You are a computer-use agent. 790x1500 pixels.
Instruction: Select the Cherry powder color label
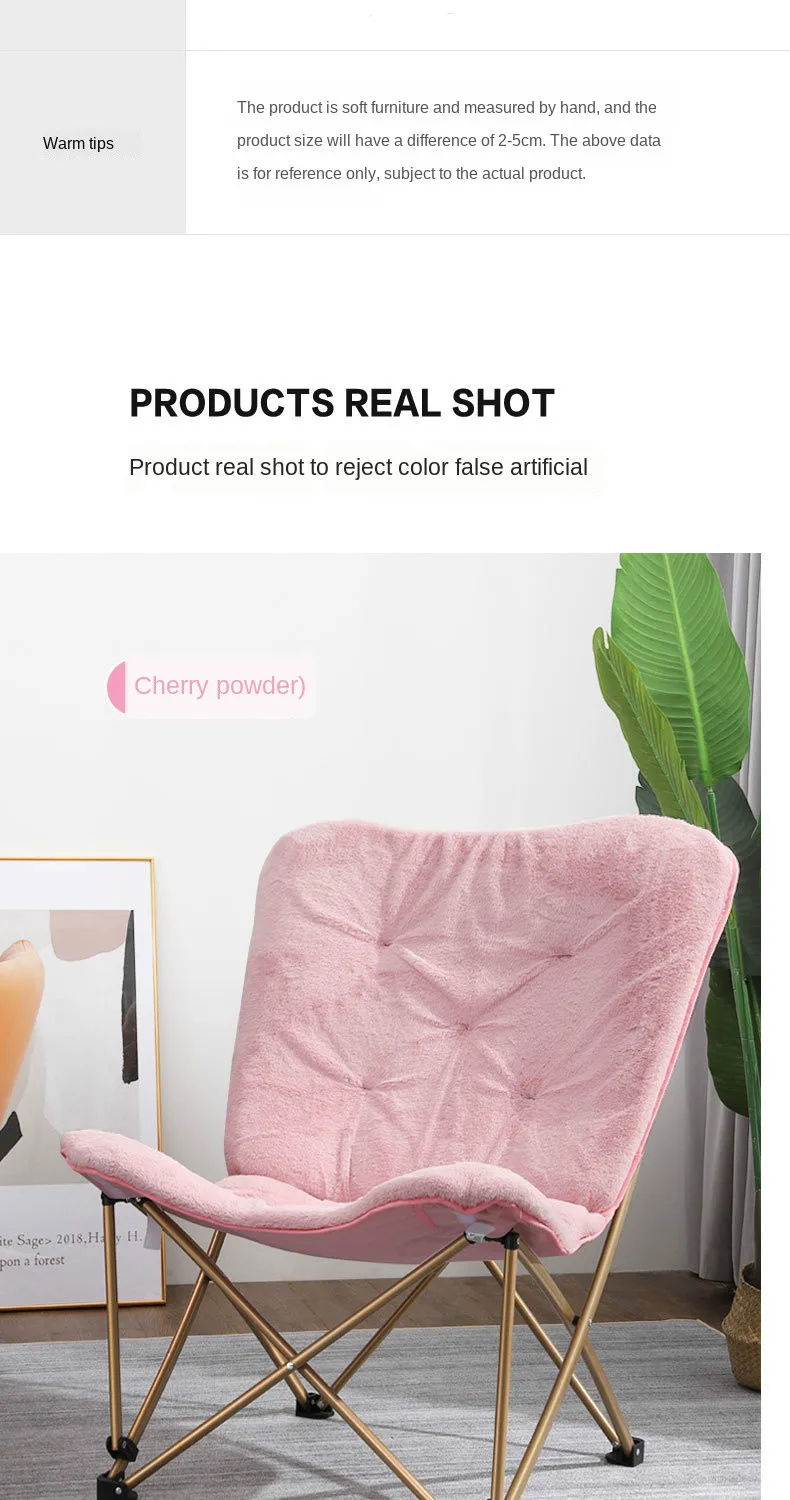[x=220, y=686]
